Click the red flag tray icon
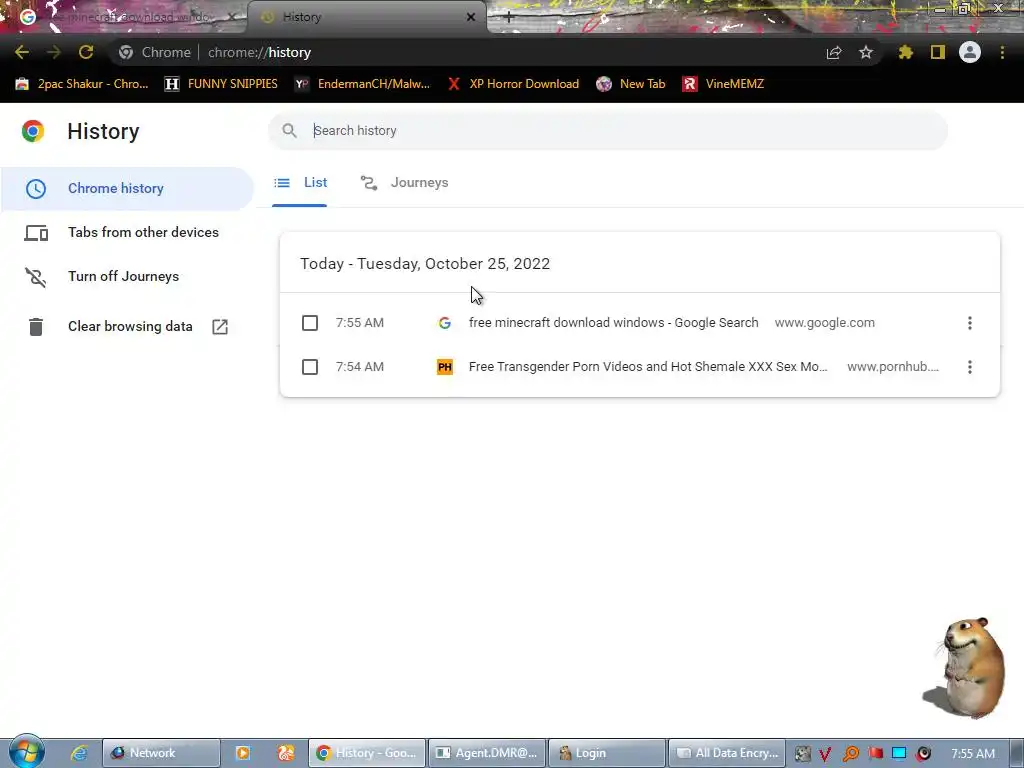The width and height of the screenshot is (1024, 768). (875, 753)
